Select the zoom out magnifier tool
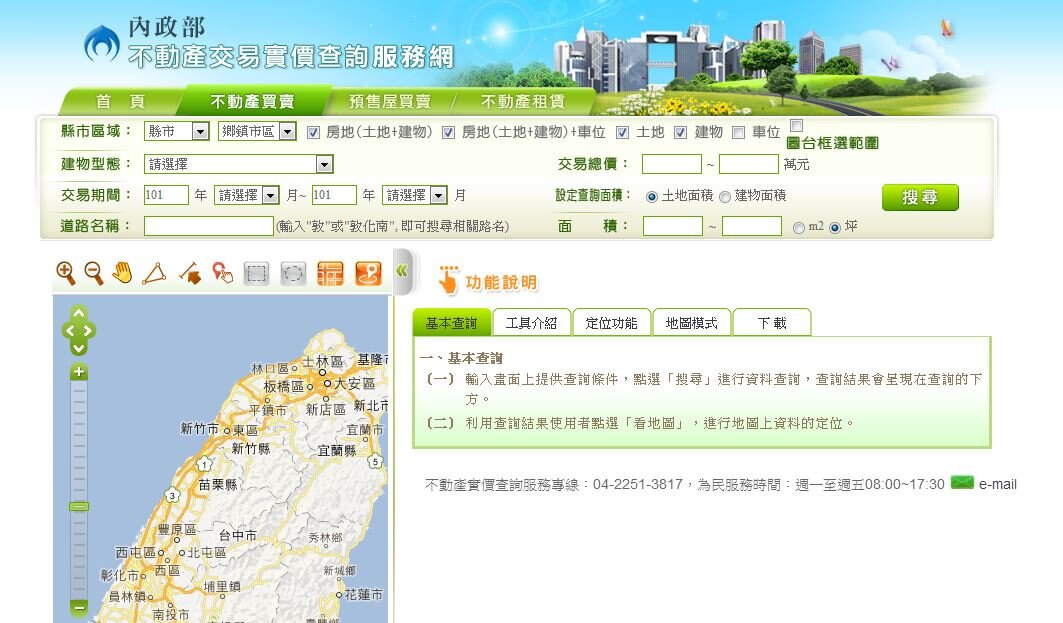 pos(94,273)
